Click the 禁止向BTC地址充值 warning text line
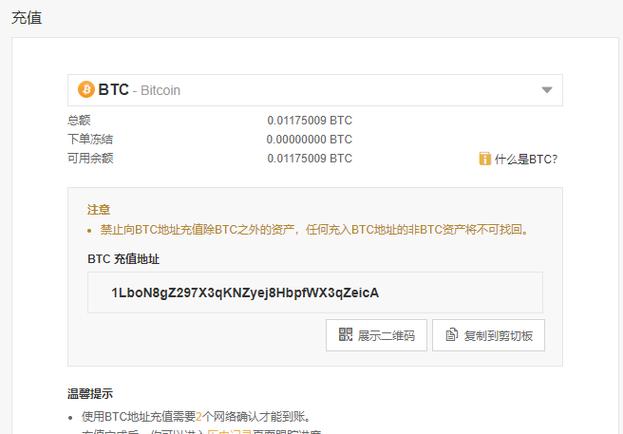 coord(314,230)
